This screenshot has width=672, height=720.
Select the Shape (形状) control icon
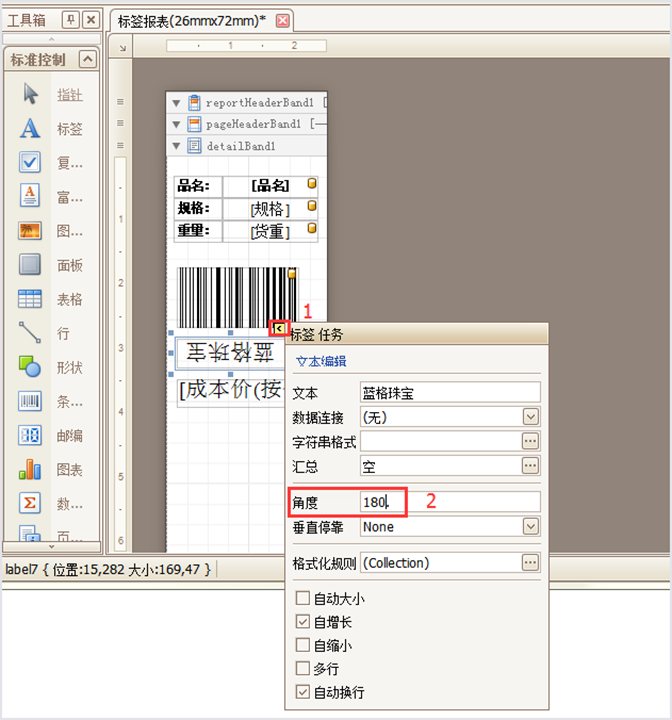click(x=30, y=367)
